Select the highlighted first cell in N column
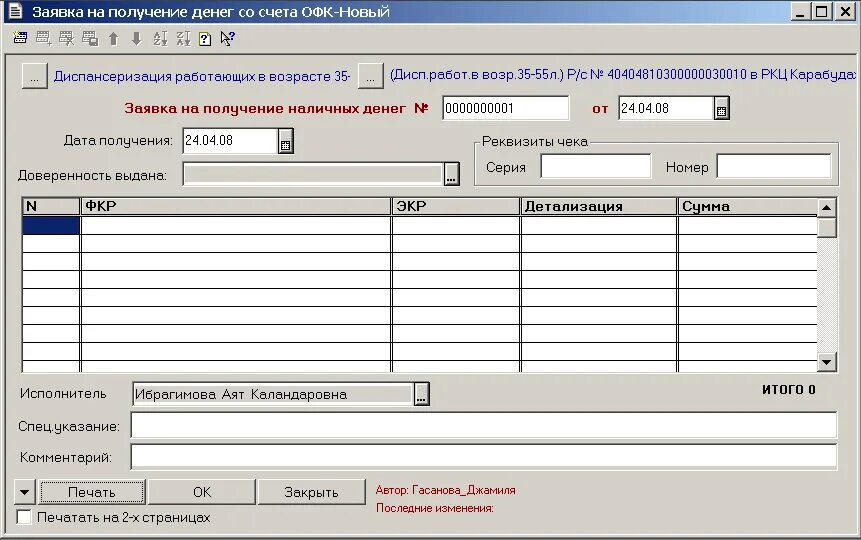 (51, 226)
